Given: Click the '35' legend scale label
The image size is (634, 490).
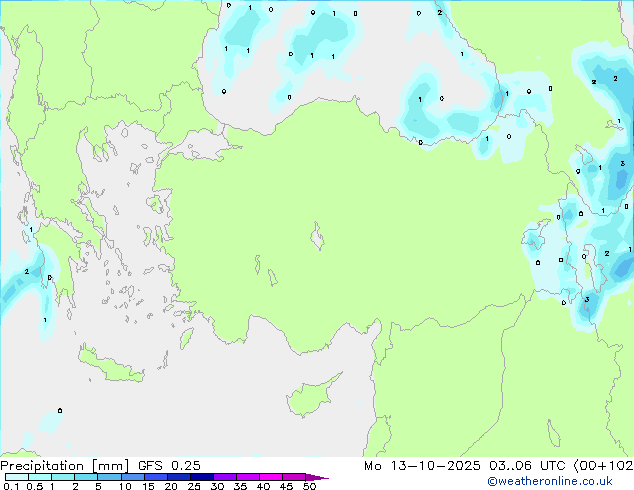Looking at the screenshot, I should point(240,486).
